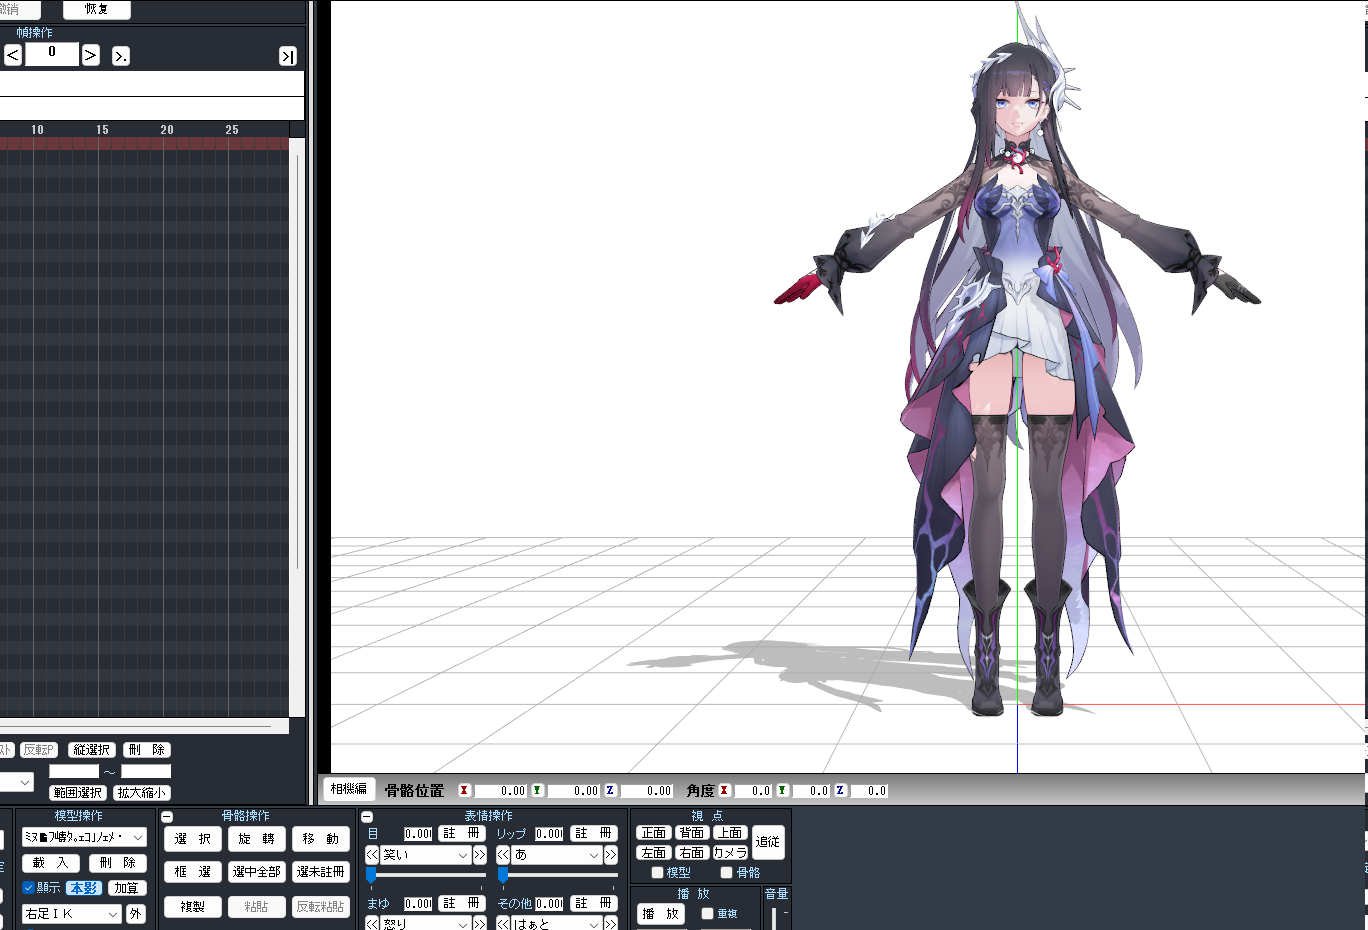The height and width of the screenshot is (930, 1368).
Task: Click the green Y icon for 角度
Action: point(782,790)
